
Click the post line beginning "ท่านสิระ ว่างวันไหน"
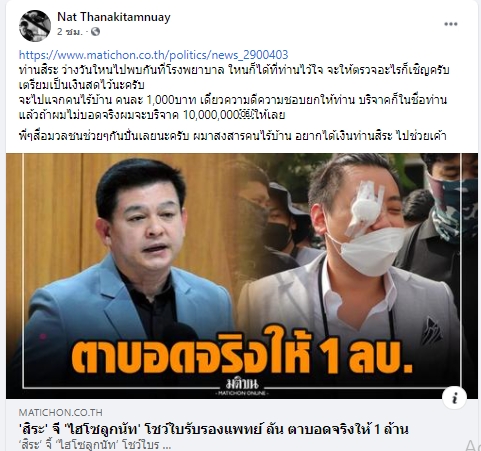234,70
